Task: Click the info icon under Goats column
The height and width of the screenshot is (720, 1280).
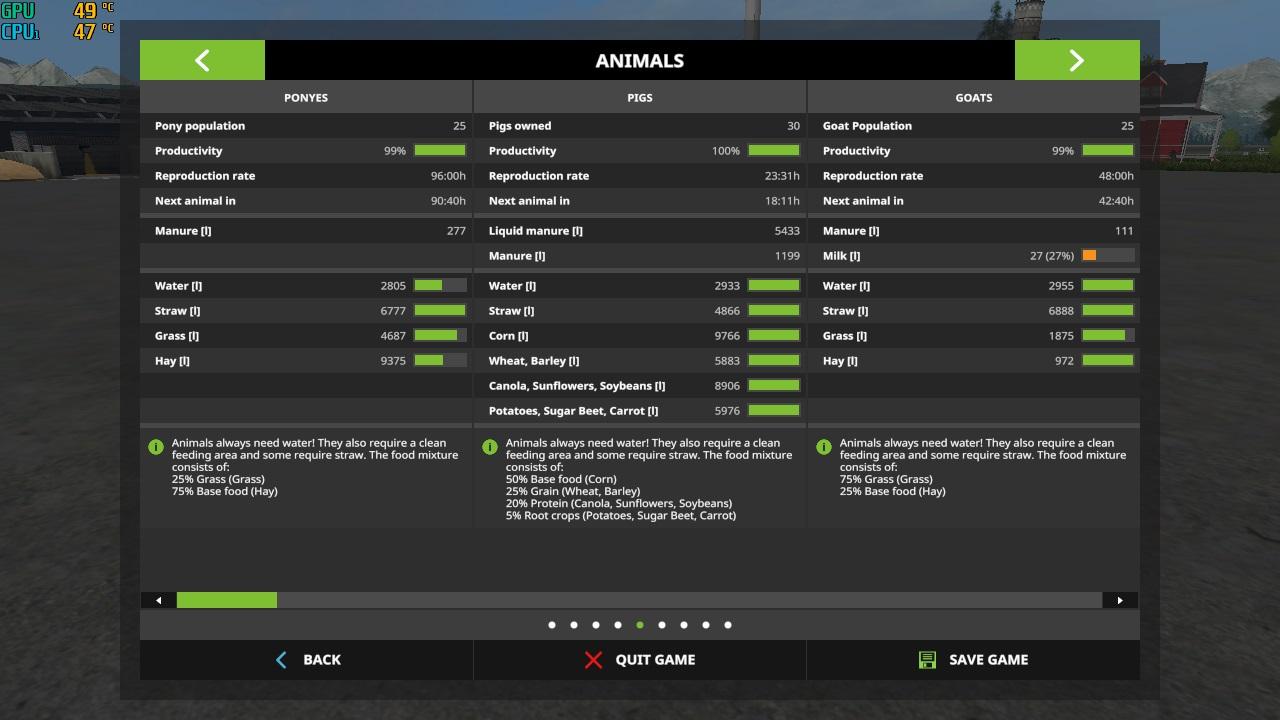Action: click(x=824, y=447)
